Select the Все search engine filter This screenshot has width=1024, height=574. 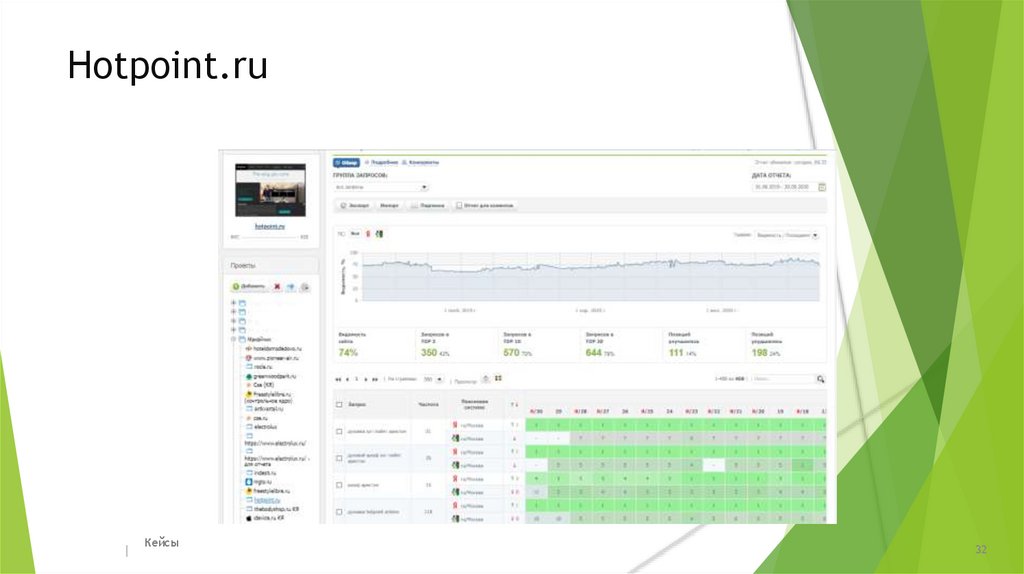click(355, 234)
